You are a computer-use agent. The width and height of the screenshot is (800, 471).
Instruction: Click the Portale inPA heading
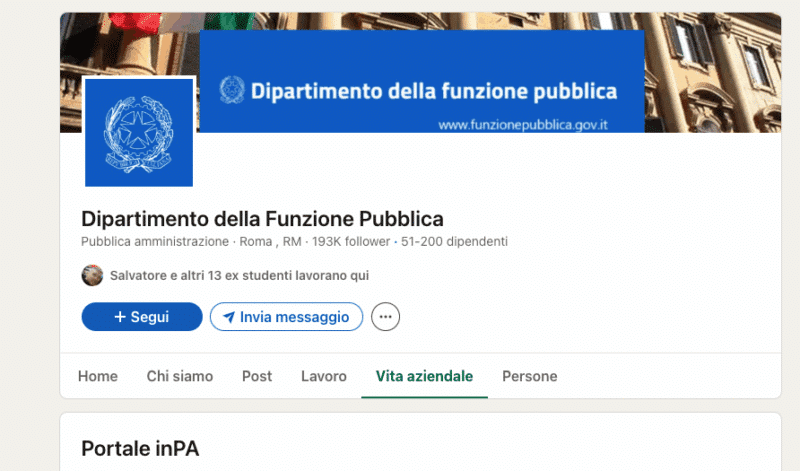point(140,449)
